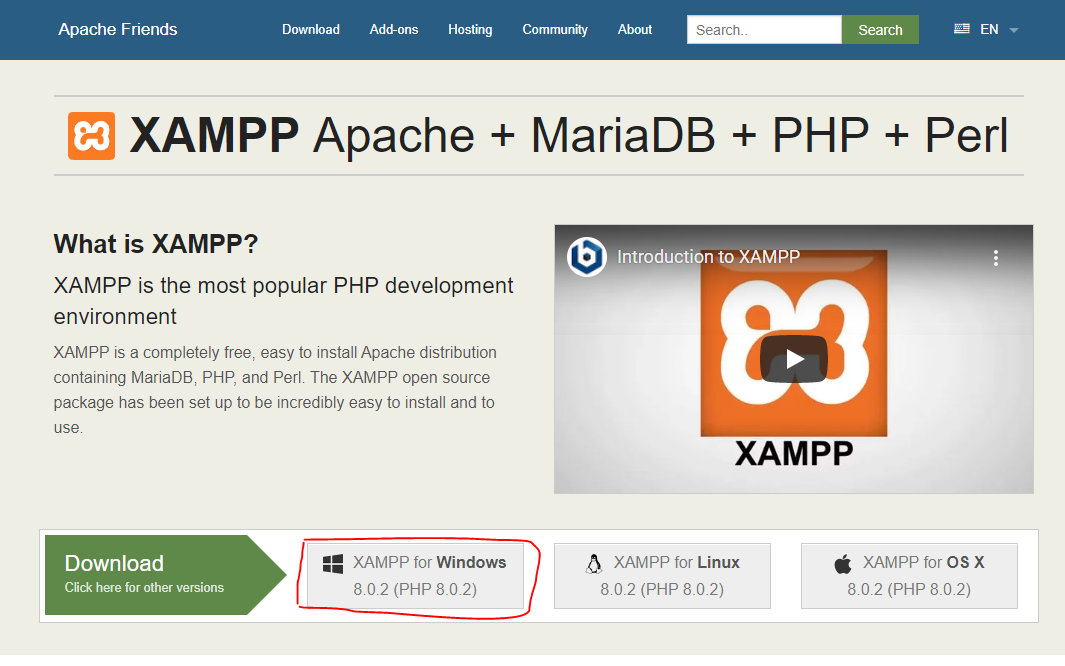The image size is (1065, 666).
Task: Open the Community menu item
Action: (555, 29)
